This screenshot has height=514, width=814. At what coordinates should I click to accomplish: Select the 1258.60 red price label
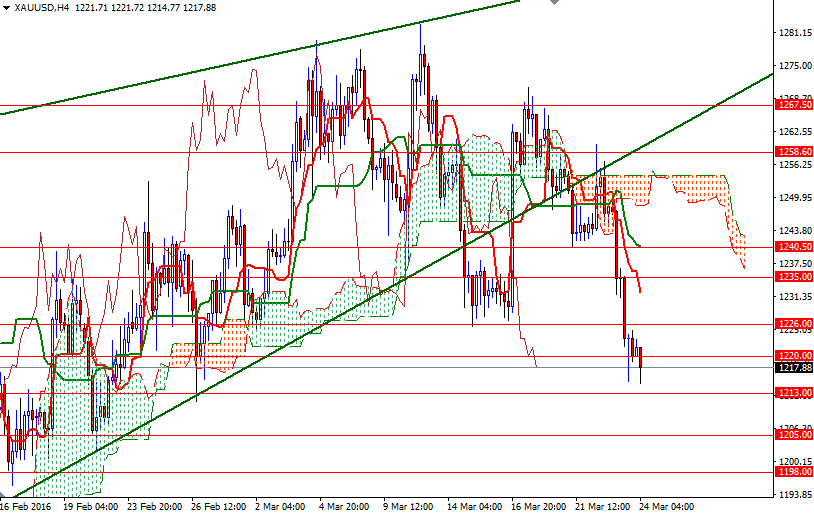coord(794,152)
